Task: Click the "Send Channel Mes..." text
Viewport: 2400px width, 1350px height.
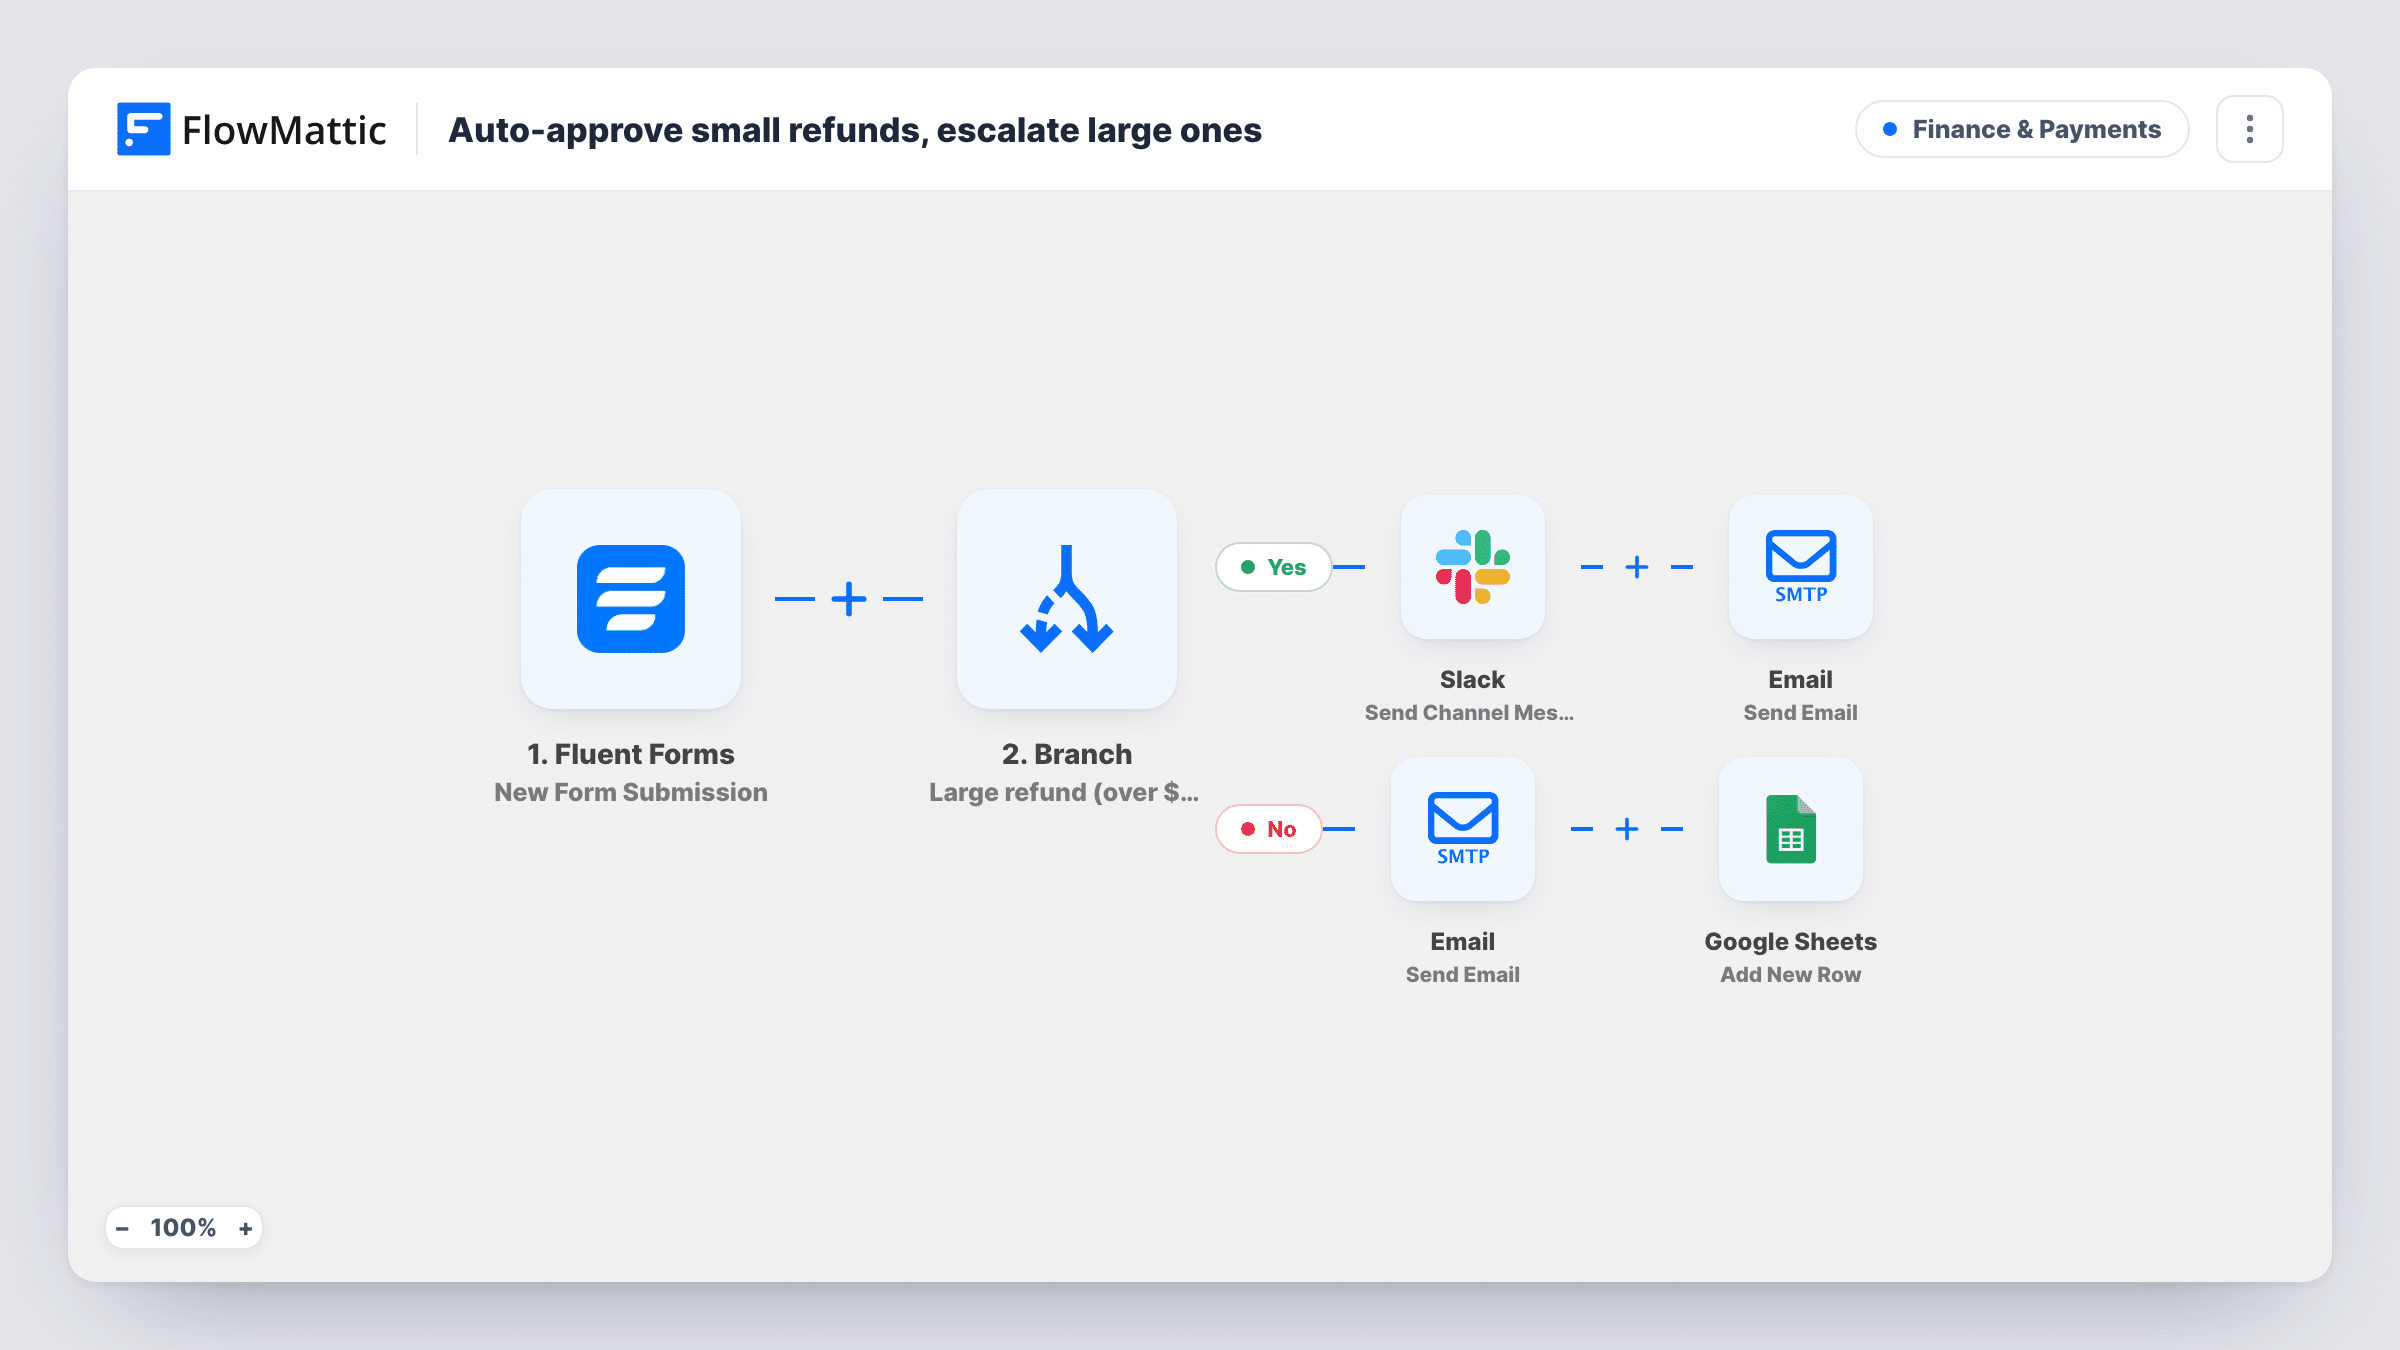Action: pos(1469,712)
